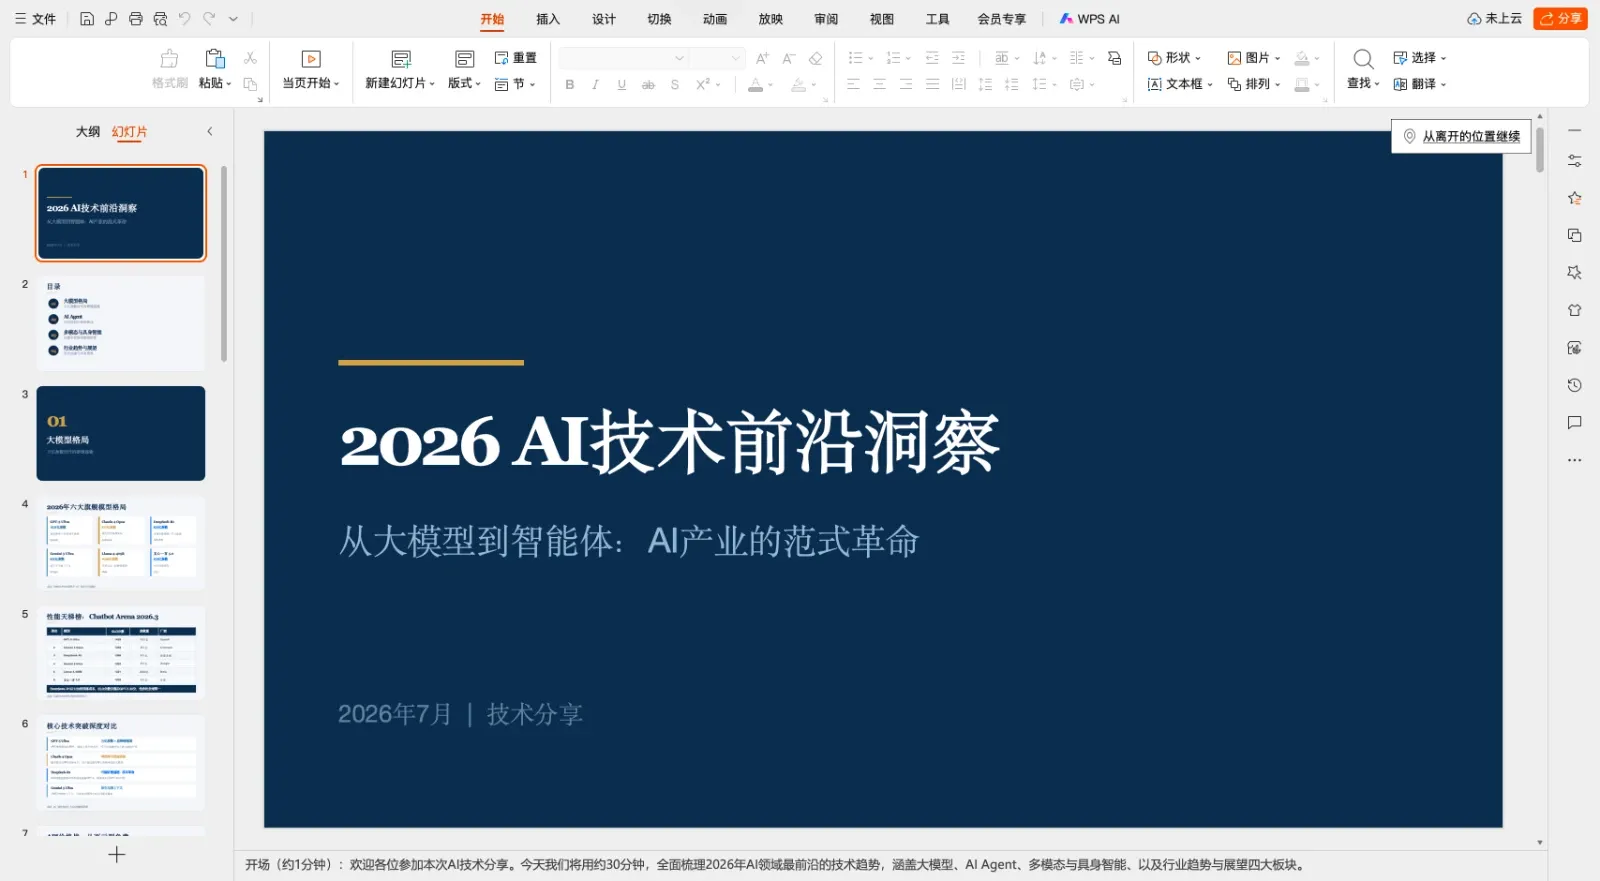This screenshot has width=1600, height=881.
Task: Click the Decrease Font Size icon
Action: [x=789, y=58]
